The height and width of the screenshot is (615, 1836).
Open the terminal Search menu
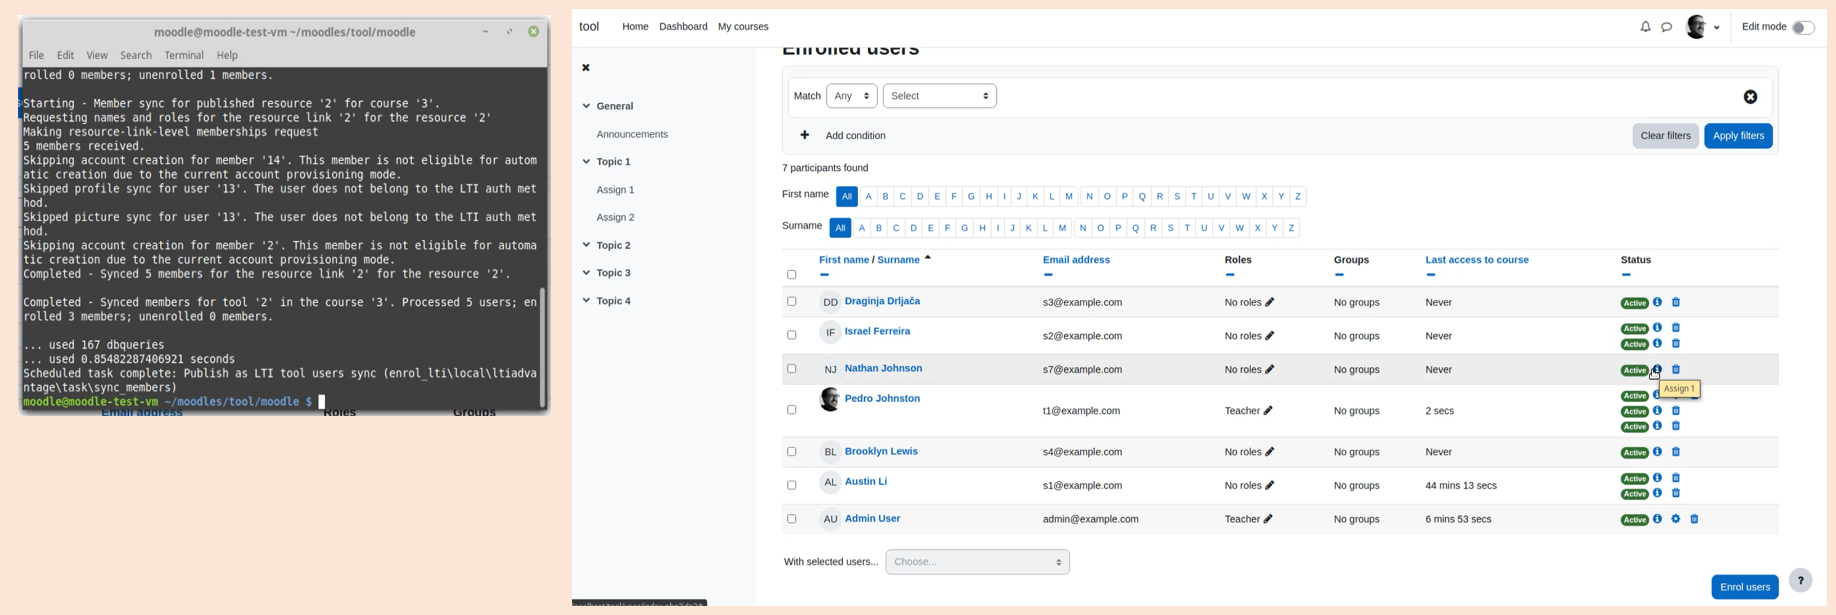pos(136,56)
